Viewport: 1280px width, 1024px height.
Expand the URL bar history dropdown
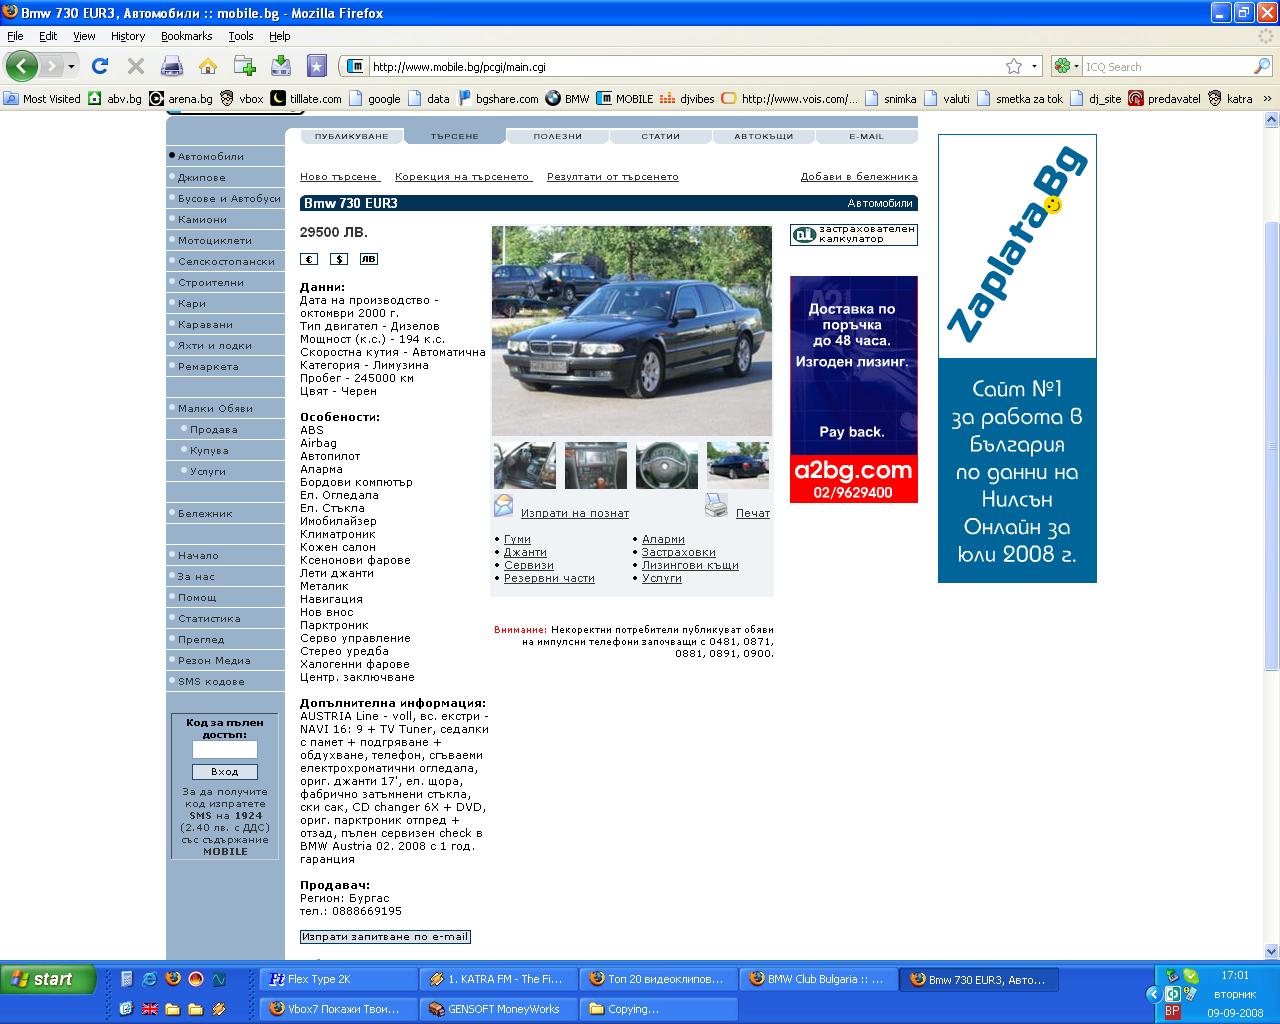point(1034,67)
